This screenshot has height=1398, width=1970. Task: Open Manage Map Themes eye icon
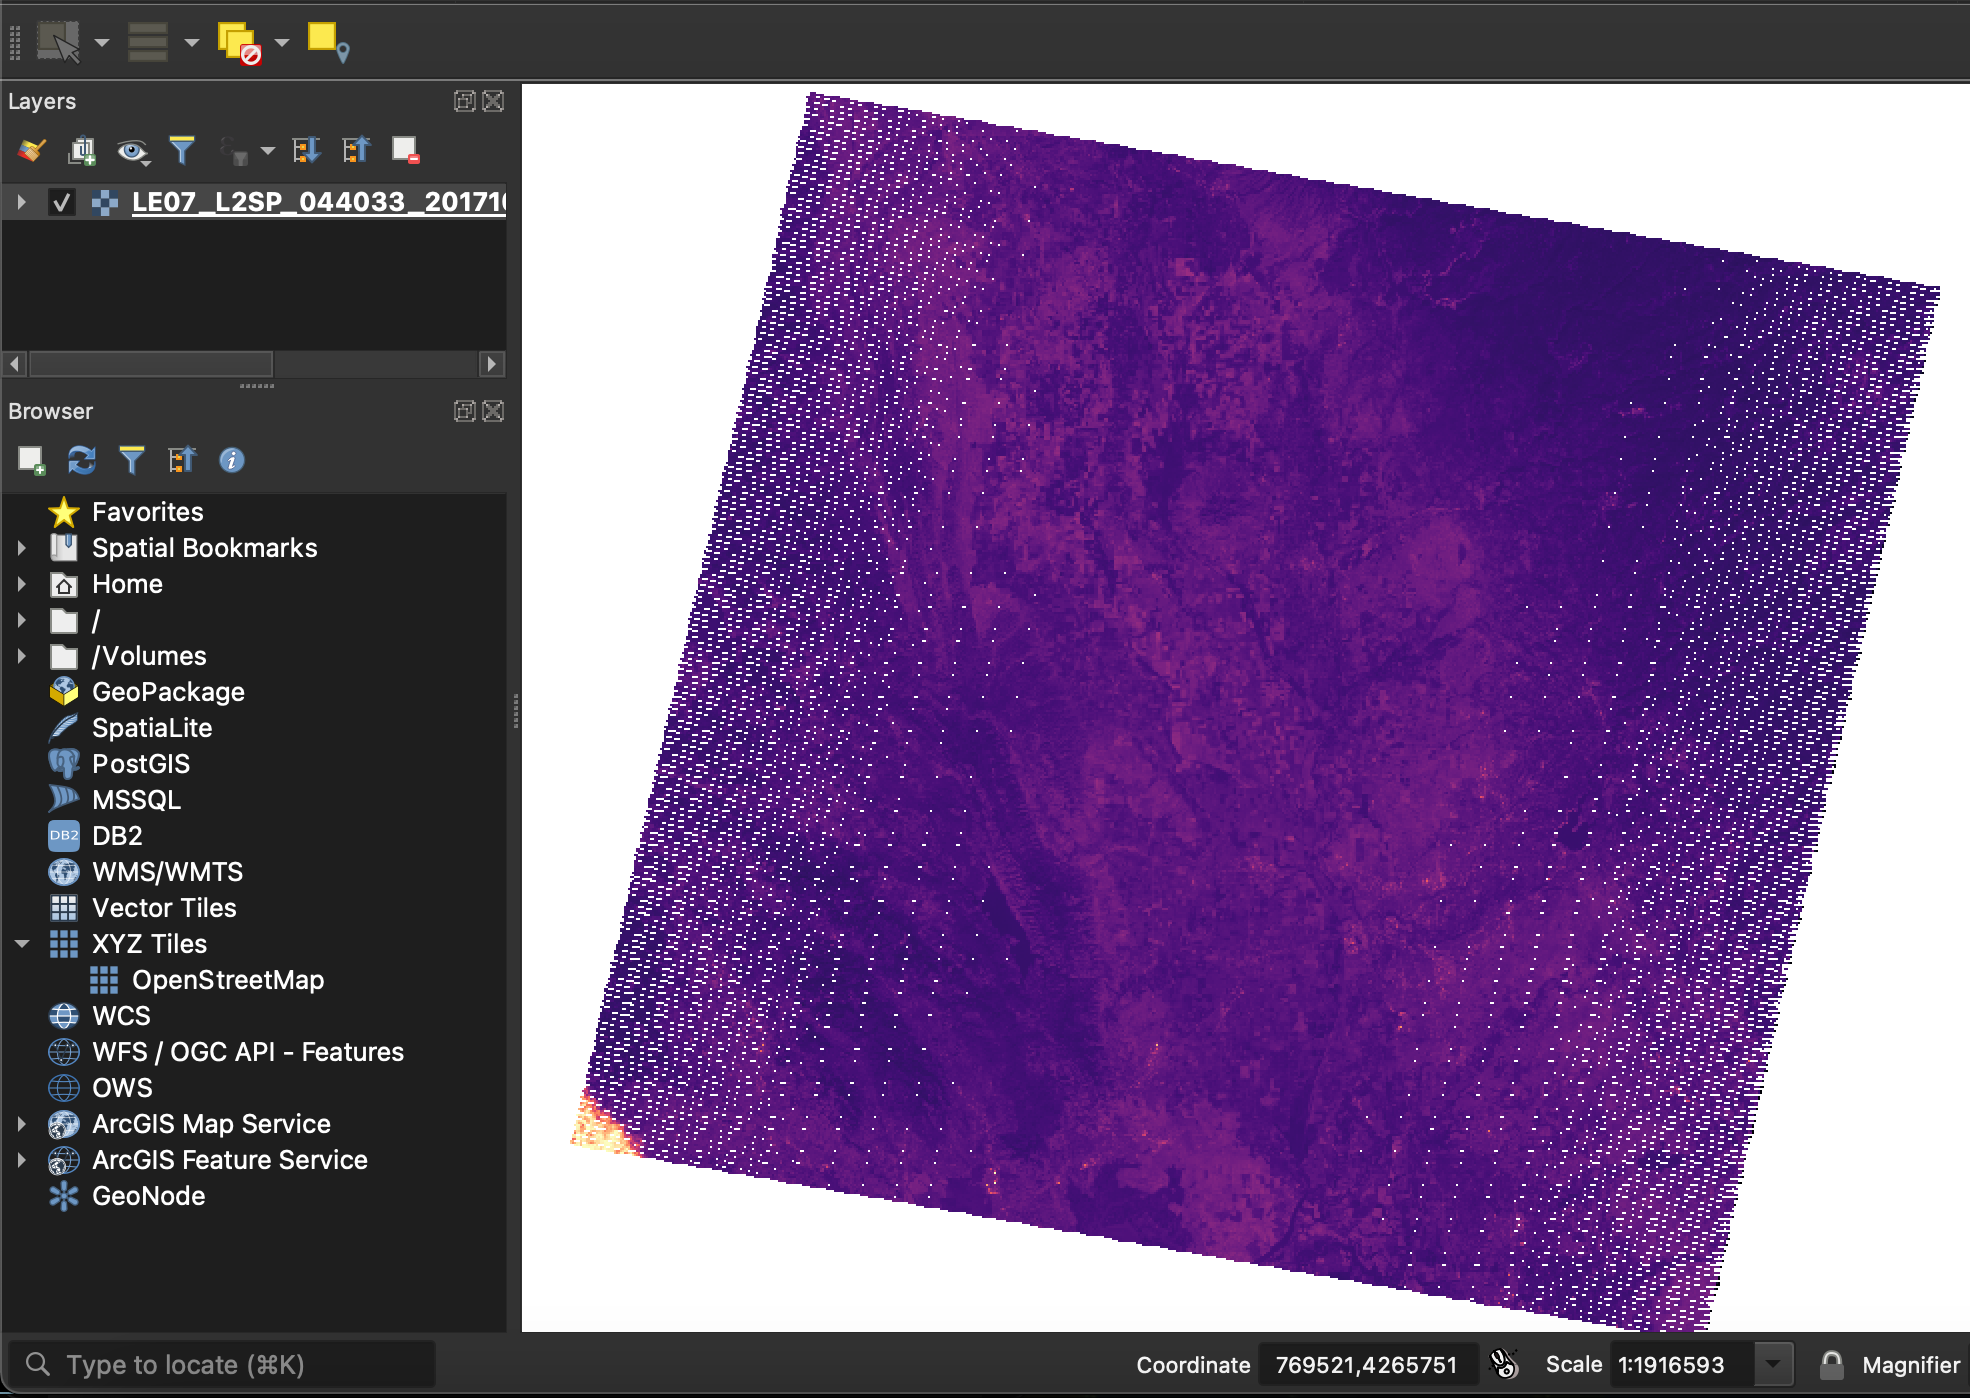point(131,150)
